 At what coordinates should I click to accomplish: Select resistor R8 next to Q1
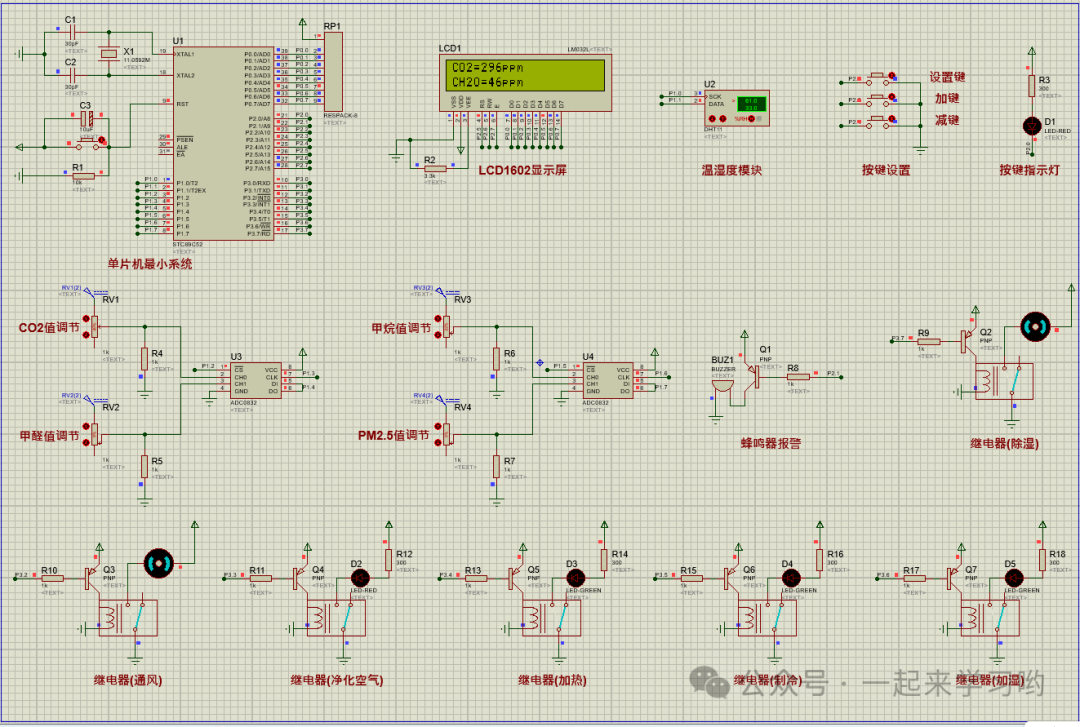point(798,377)
